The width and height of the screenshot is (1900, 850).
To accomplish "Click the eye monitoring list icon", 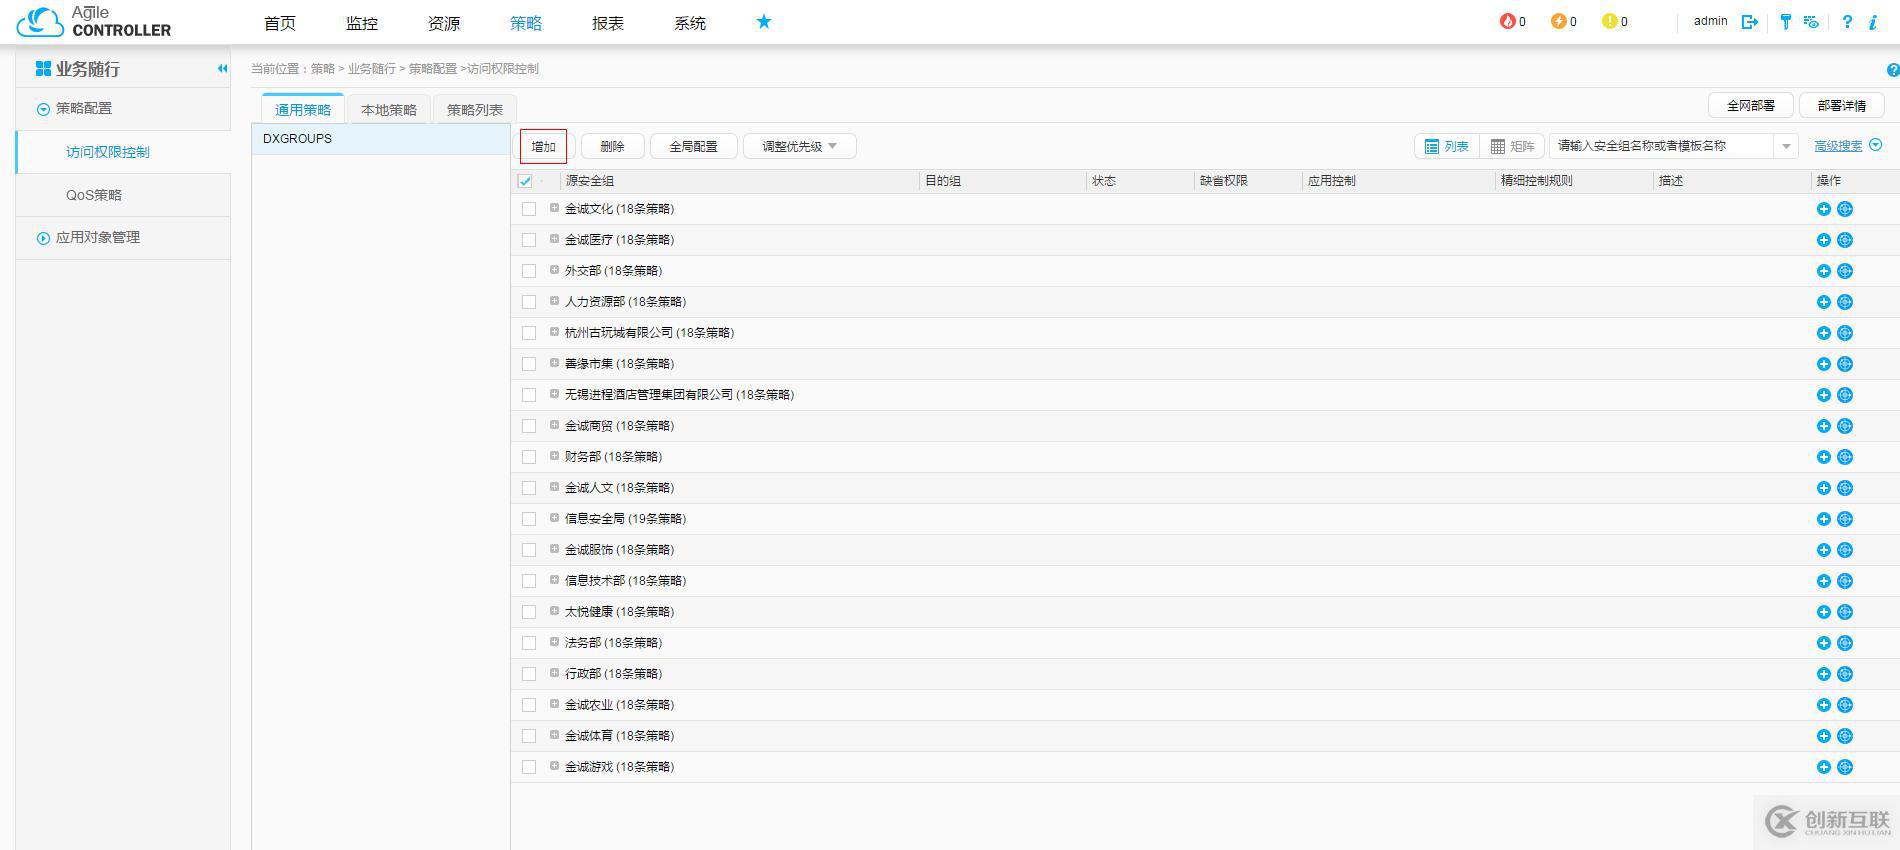I will pyautogui.click(x=1811, y=21).
